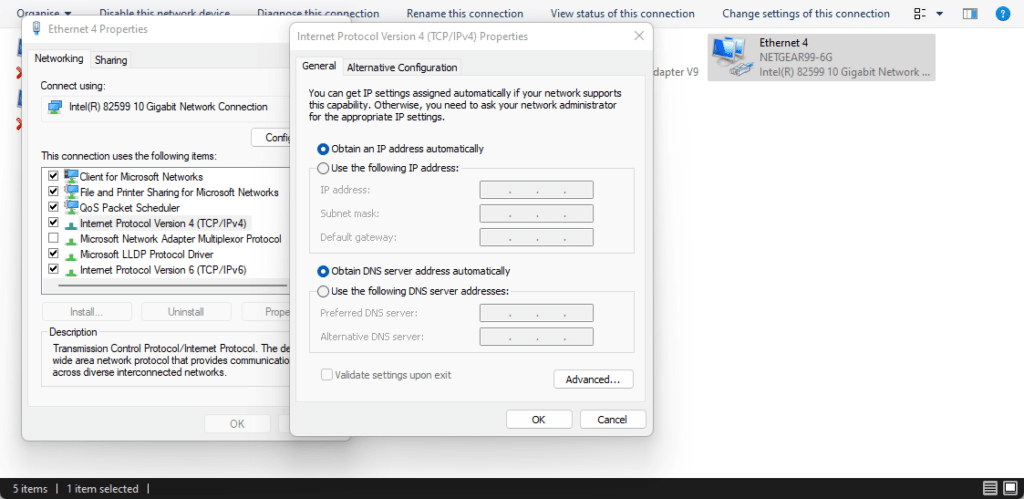This screenshot has height=499, width=1024.
Task: Toggle the preview pane icon
Action: [969, 14]
